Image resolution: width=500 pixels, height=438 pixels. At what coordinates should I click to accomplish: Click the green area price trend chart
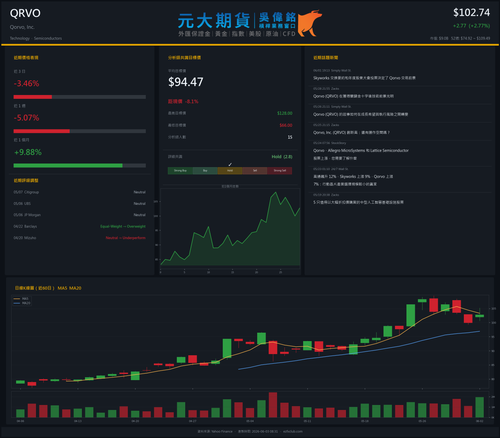[230, 229]
